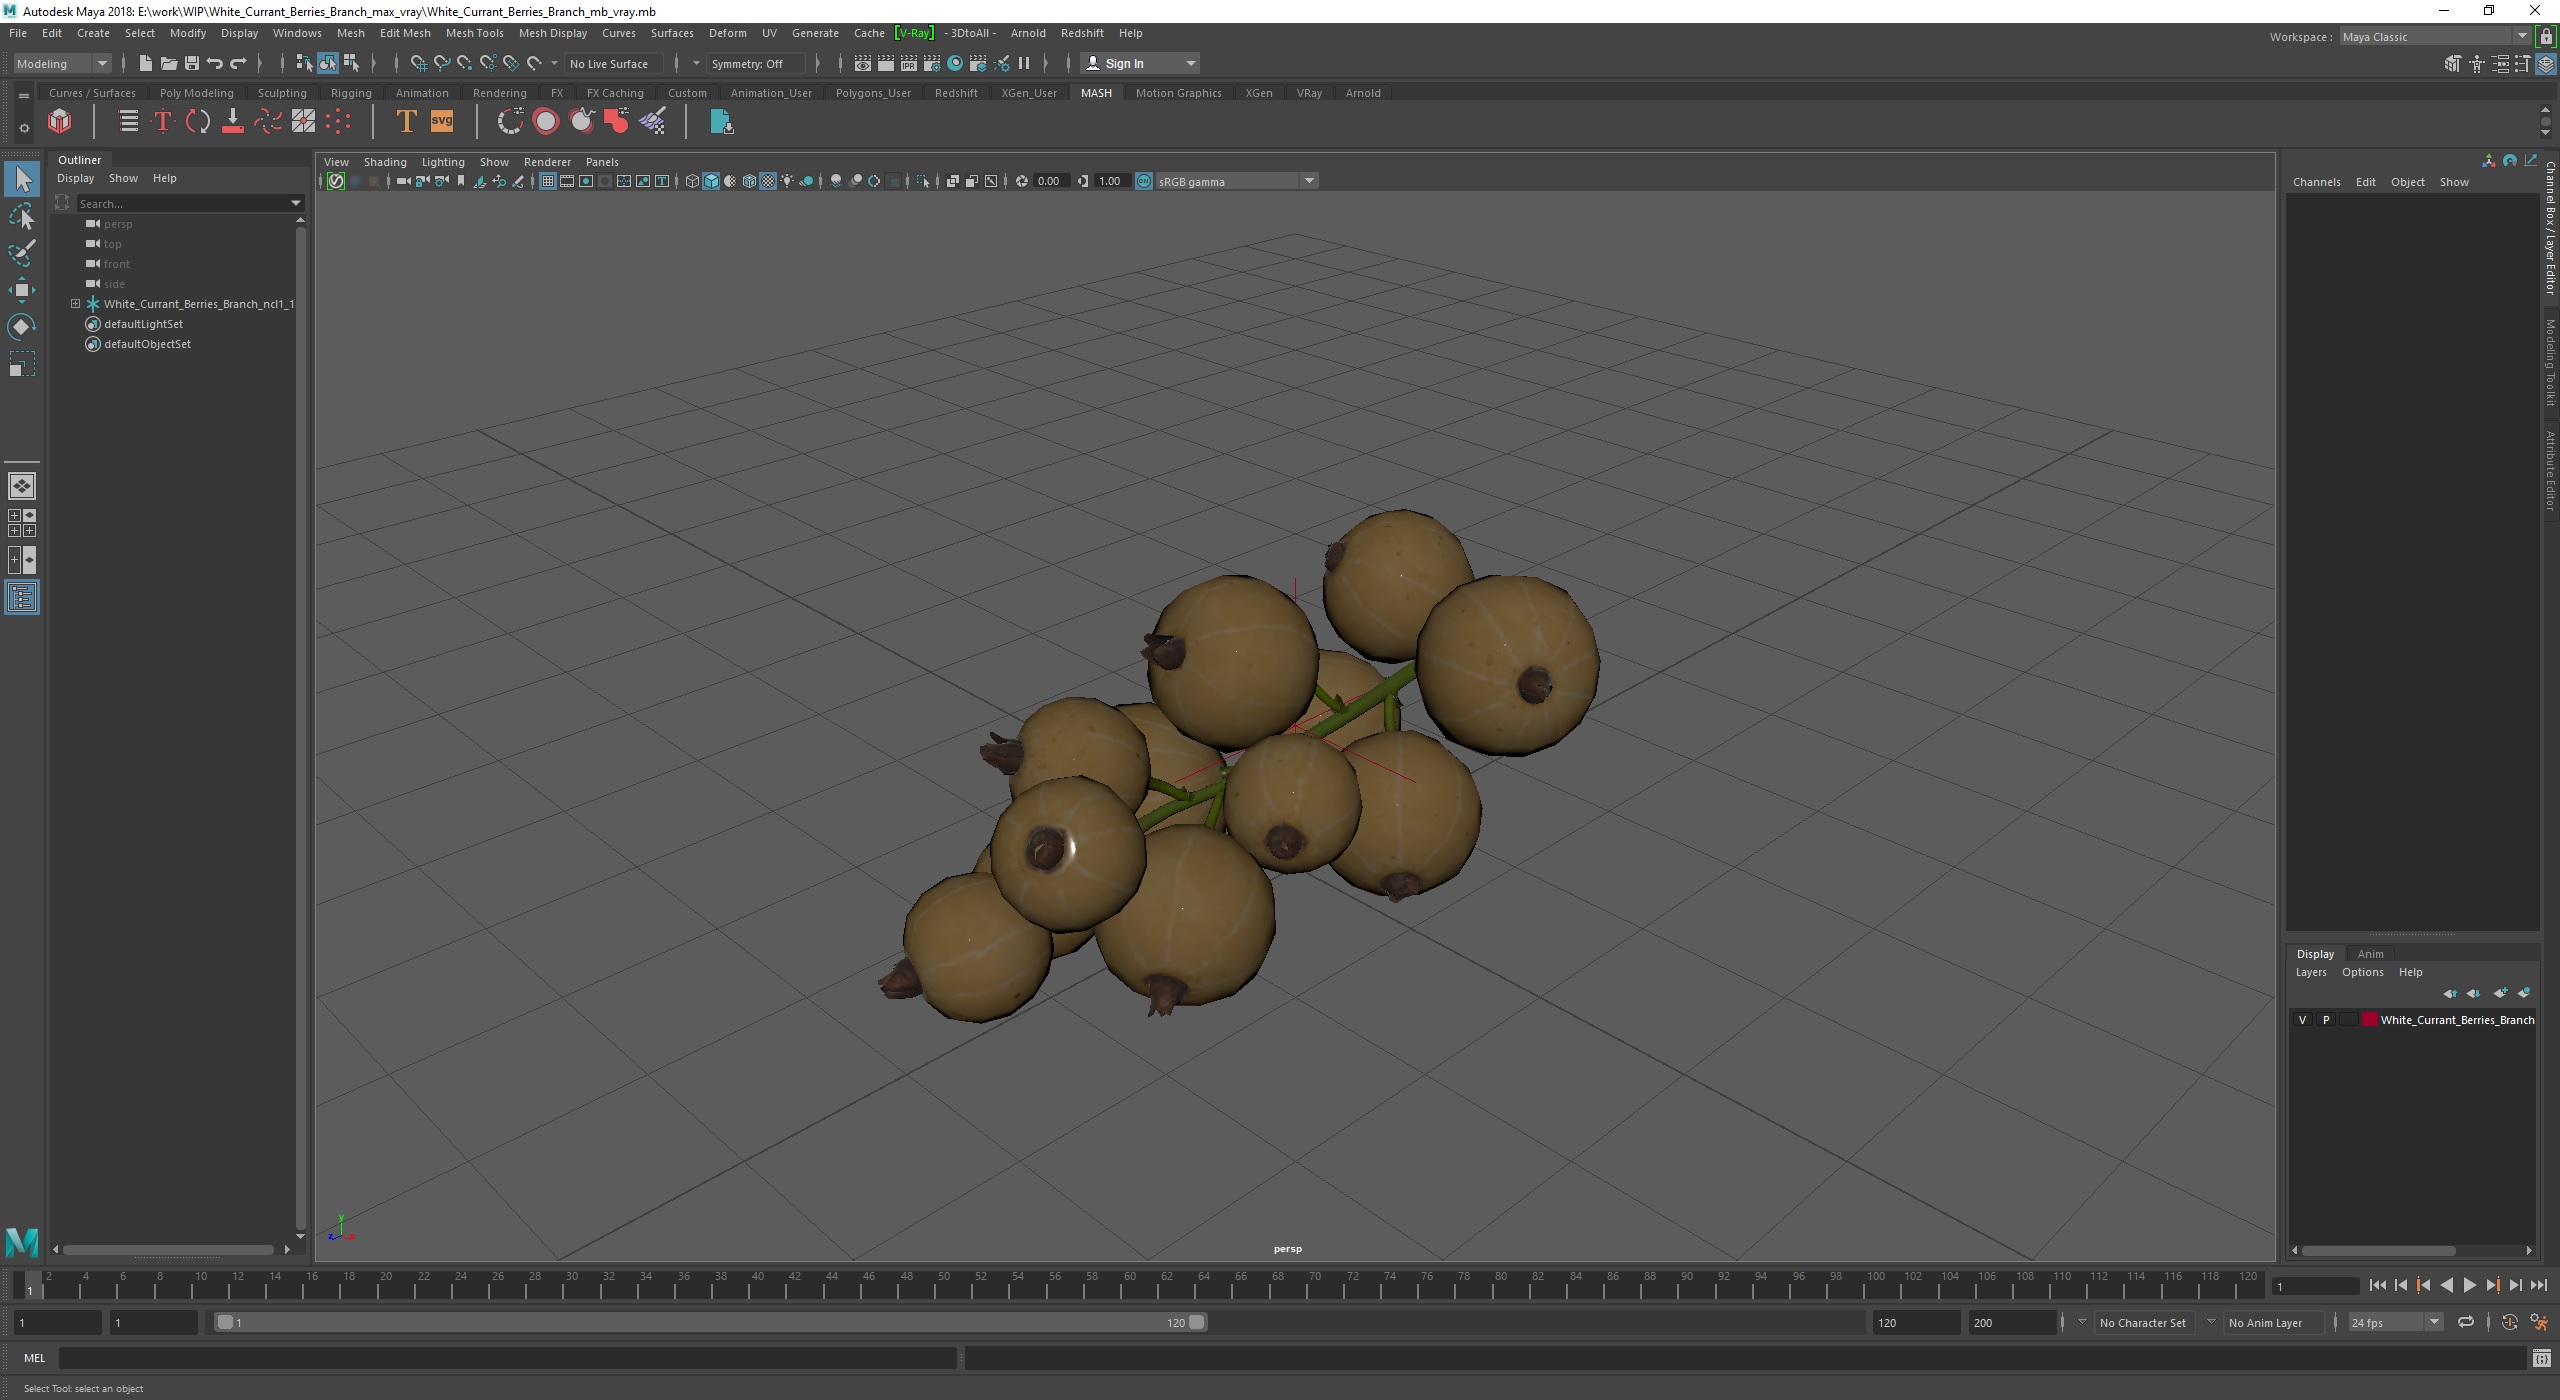
Task: Click the red download-arrow icon on the MASH shelf
Action: pyautogui.click(x=232, y=122)
